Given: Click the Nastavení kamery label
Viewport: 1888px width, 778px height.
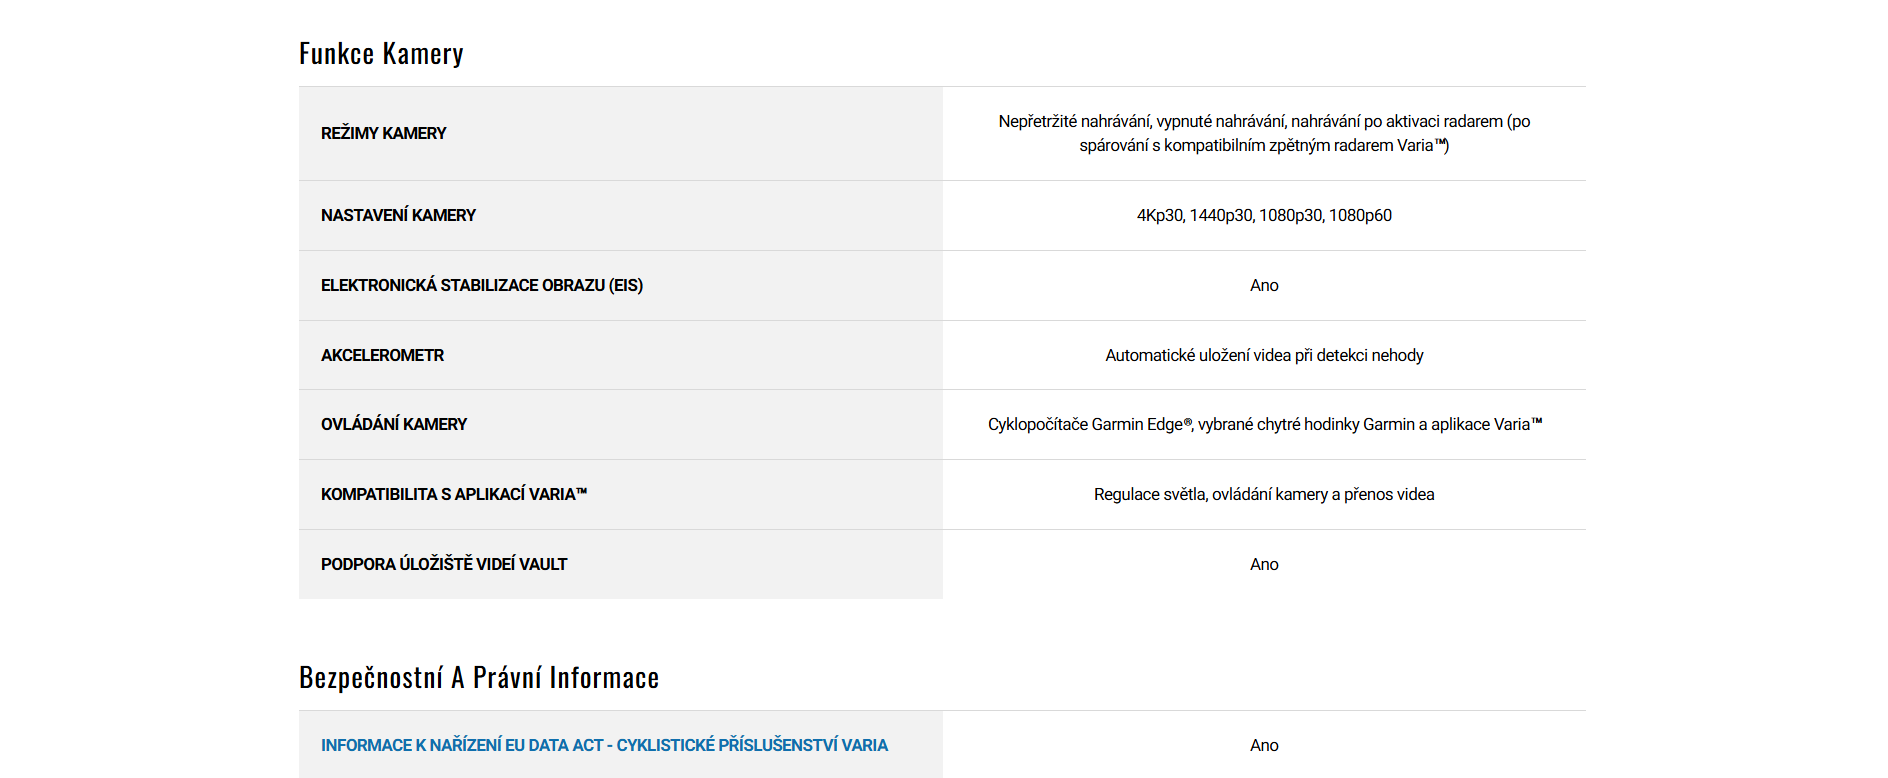Looking at the screenshot, I should click(x=398, y=215).
